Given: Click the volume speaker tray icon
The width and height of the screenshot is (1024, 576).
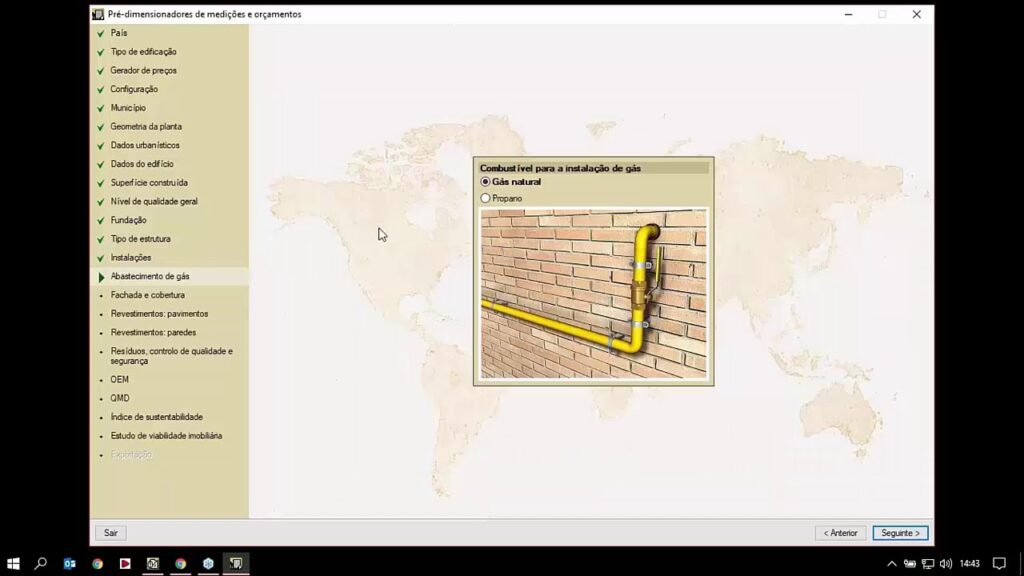Looking at the screenshot, I should [x=945, y=563].
